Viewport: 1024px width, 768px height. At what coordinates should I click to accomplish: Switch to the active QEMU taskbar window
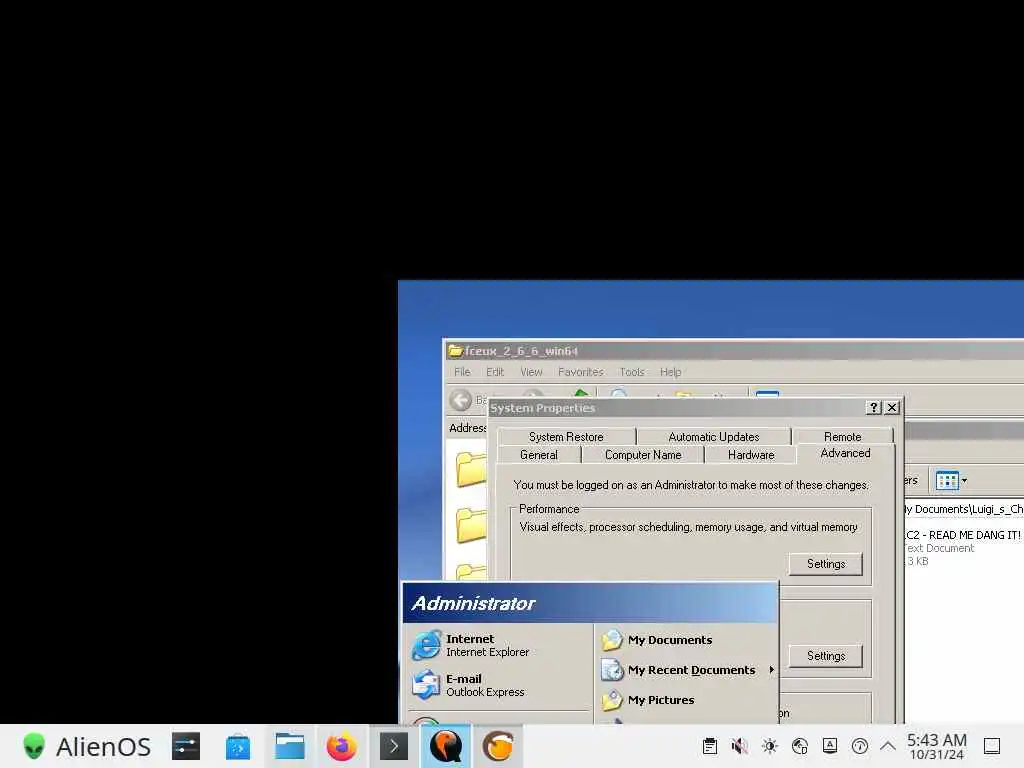tap(446, 746)
